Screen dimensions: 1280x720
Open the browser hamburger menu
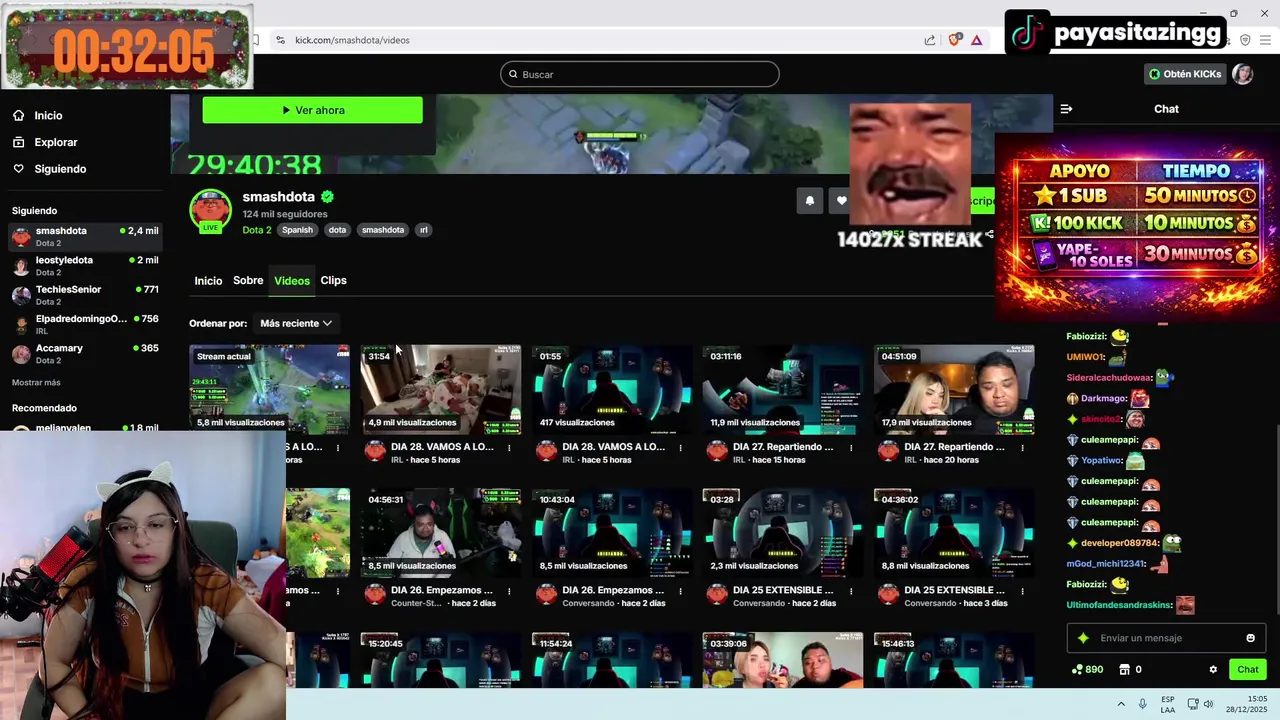pyautogui.click(x=1266, y=40)
